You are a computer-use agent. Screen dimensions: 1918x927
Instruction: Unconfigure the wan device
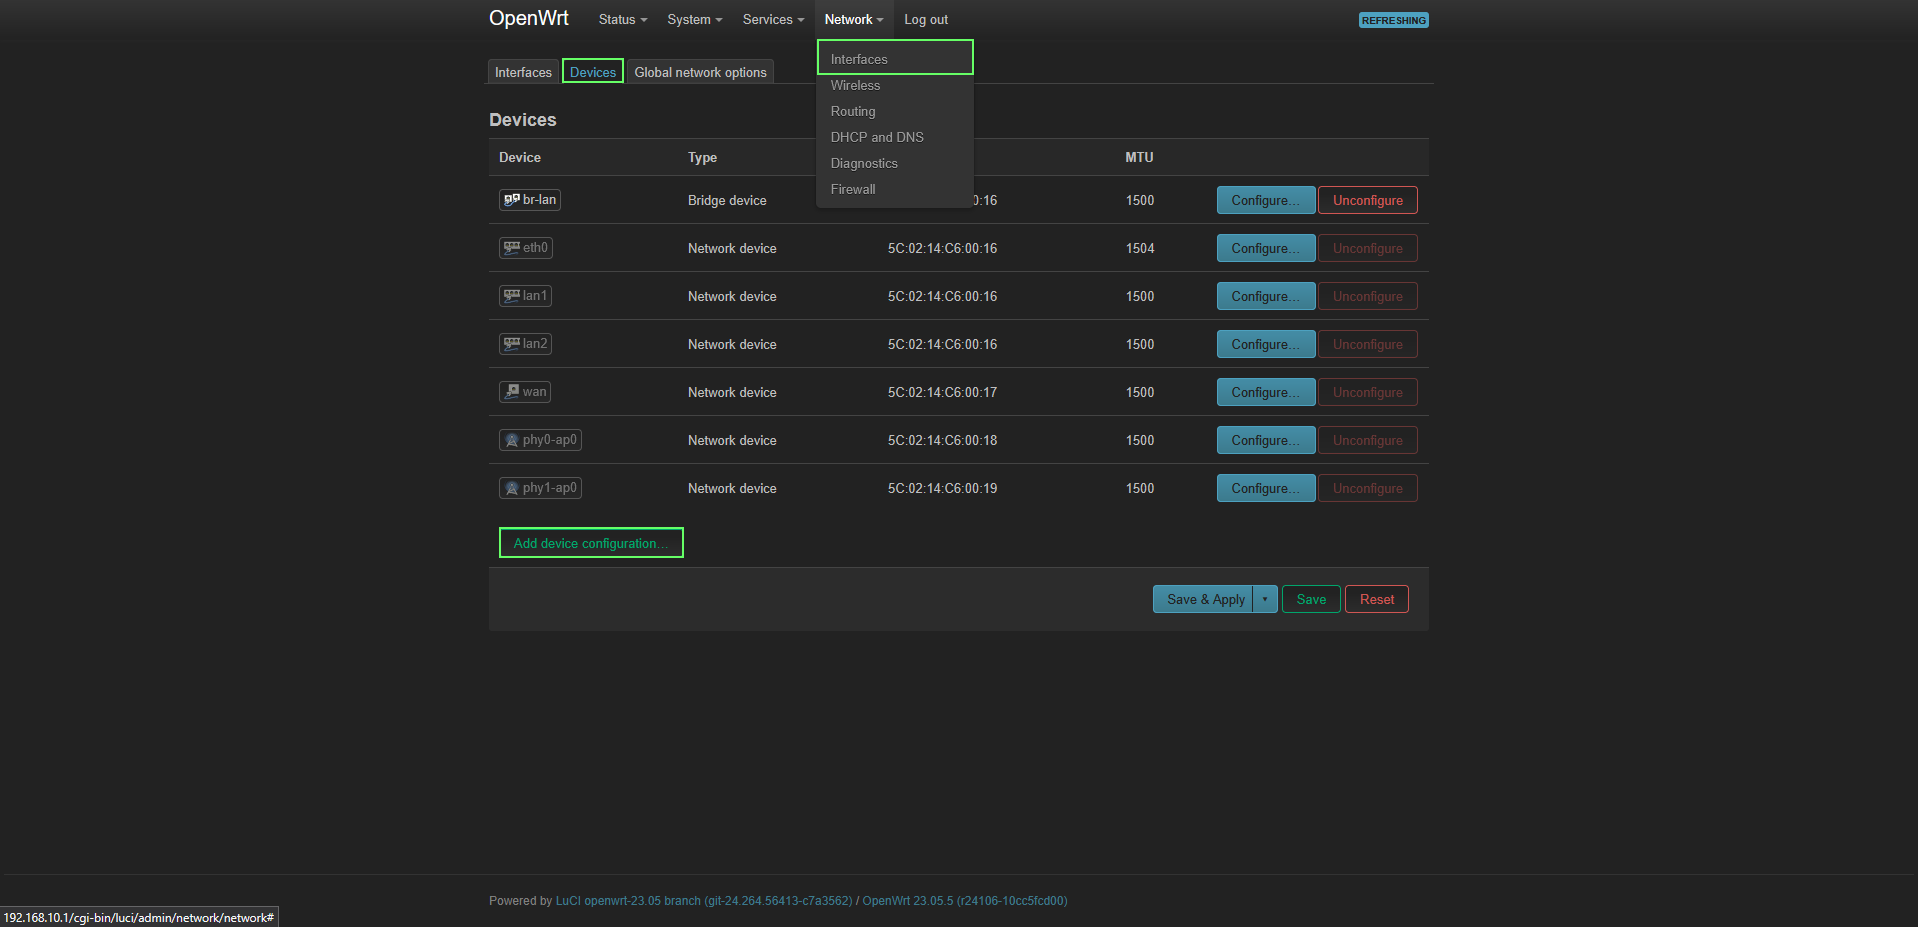[x=1368, y=392]
